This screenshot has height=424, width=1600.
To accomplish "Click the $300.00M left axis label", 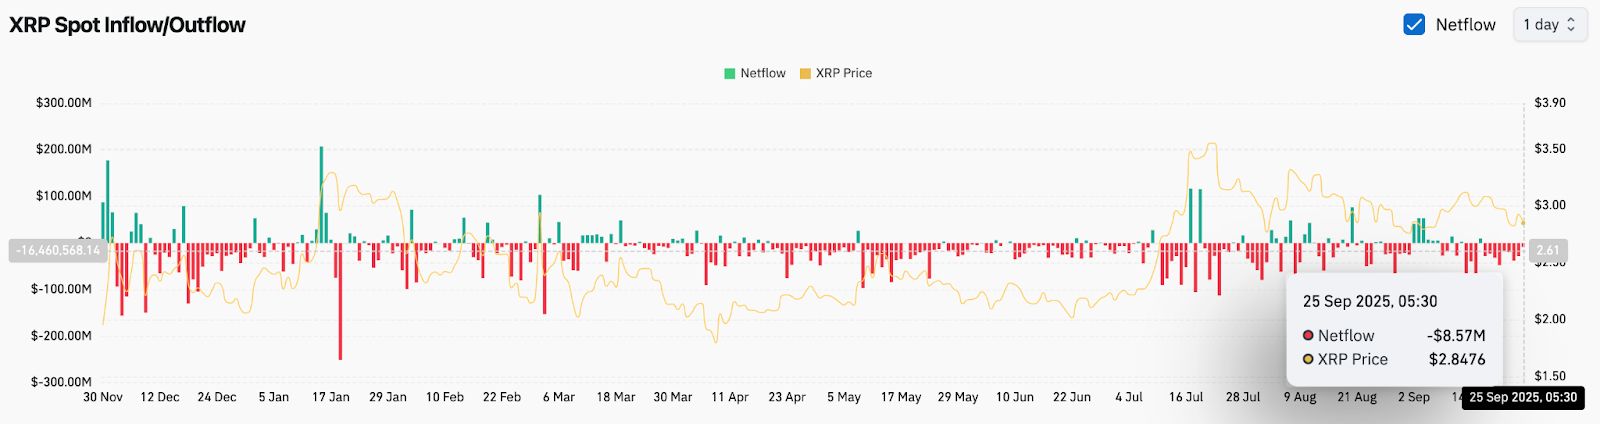I will tap(63, 103).
